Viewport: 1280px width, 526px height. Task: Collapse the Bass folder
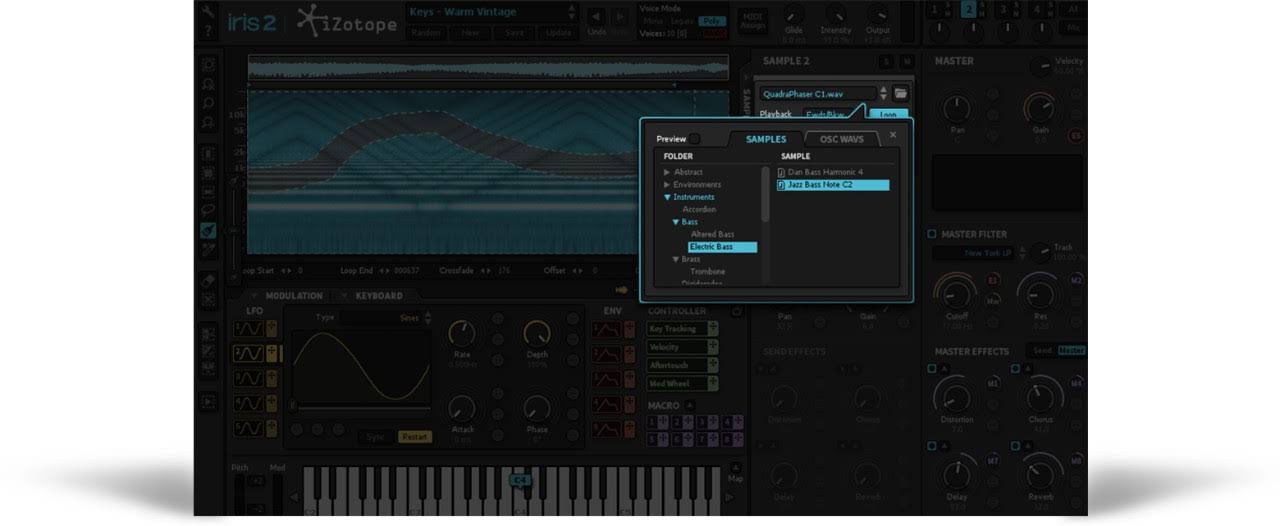click(x=677, y=222)
